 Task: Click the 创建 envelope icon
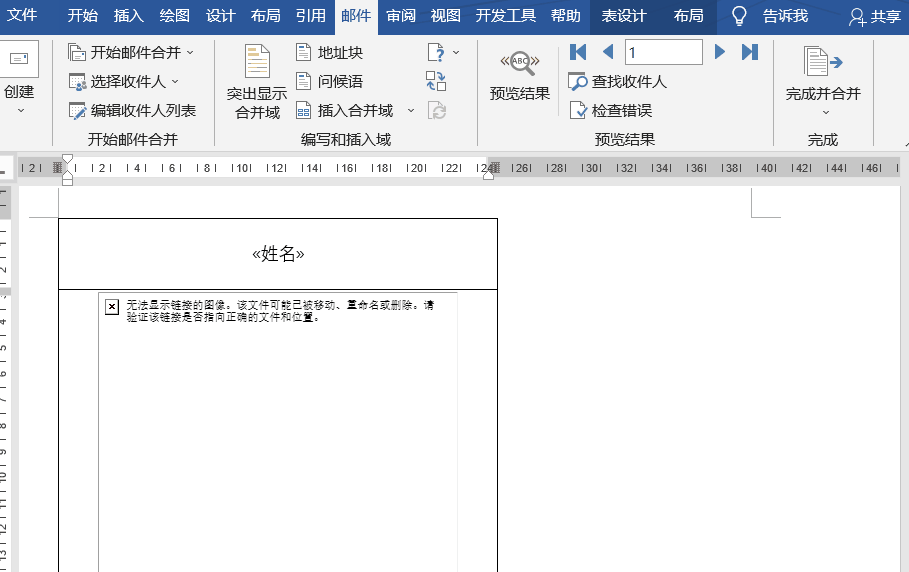point(19,59)
